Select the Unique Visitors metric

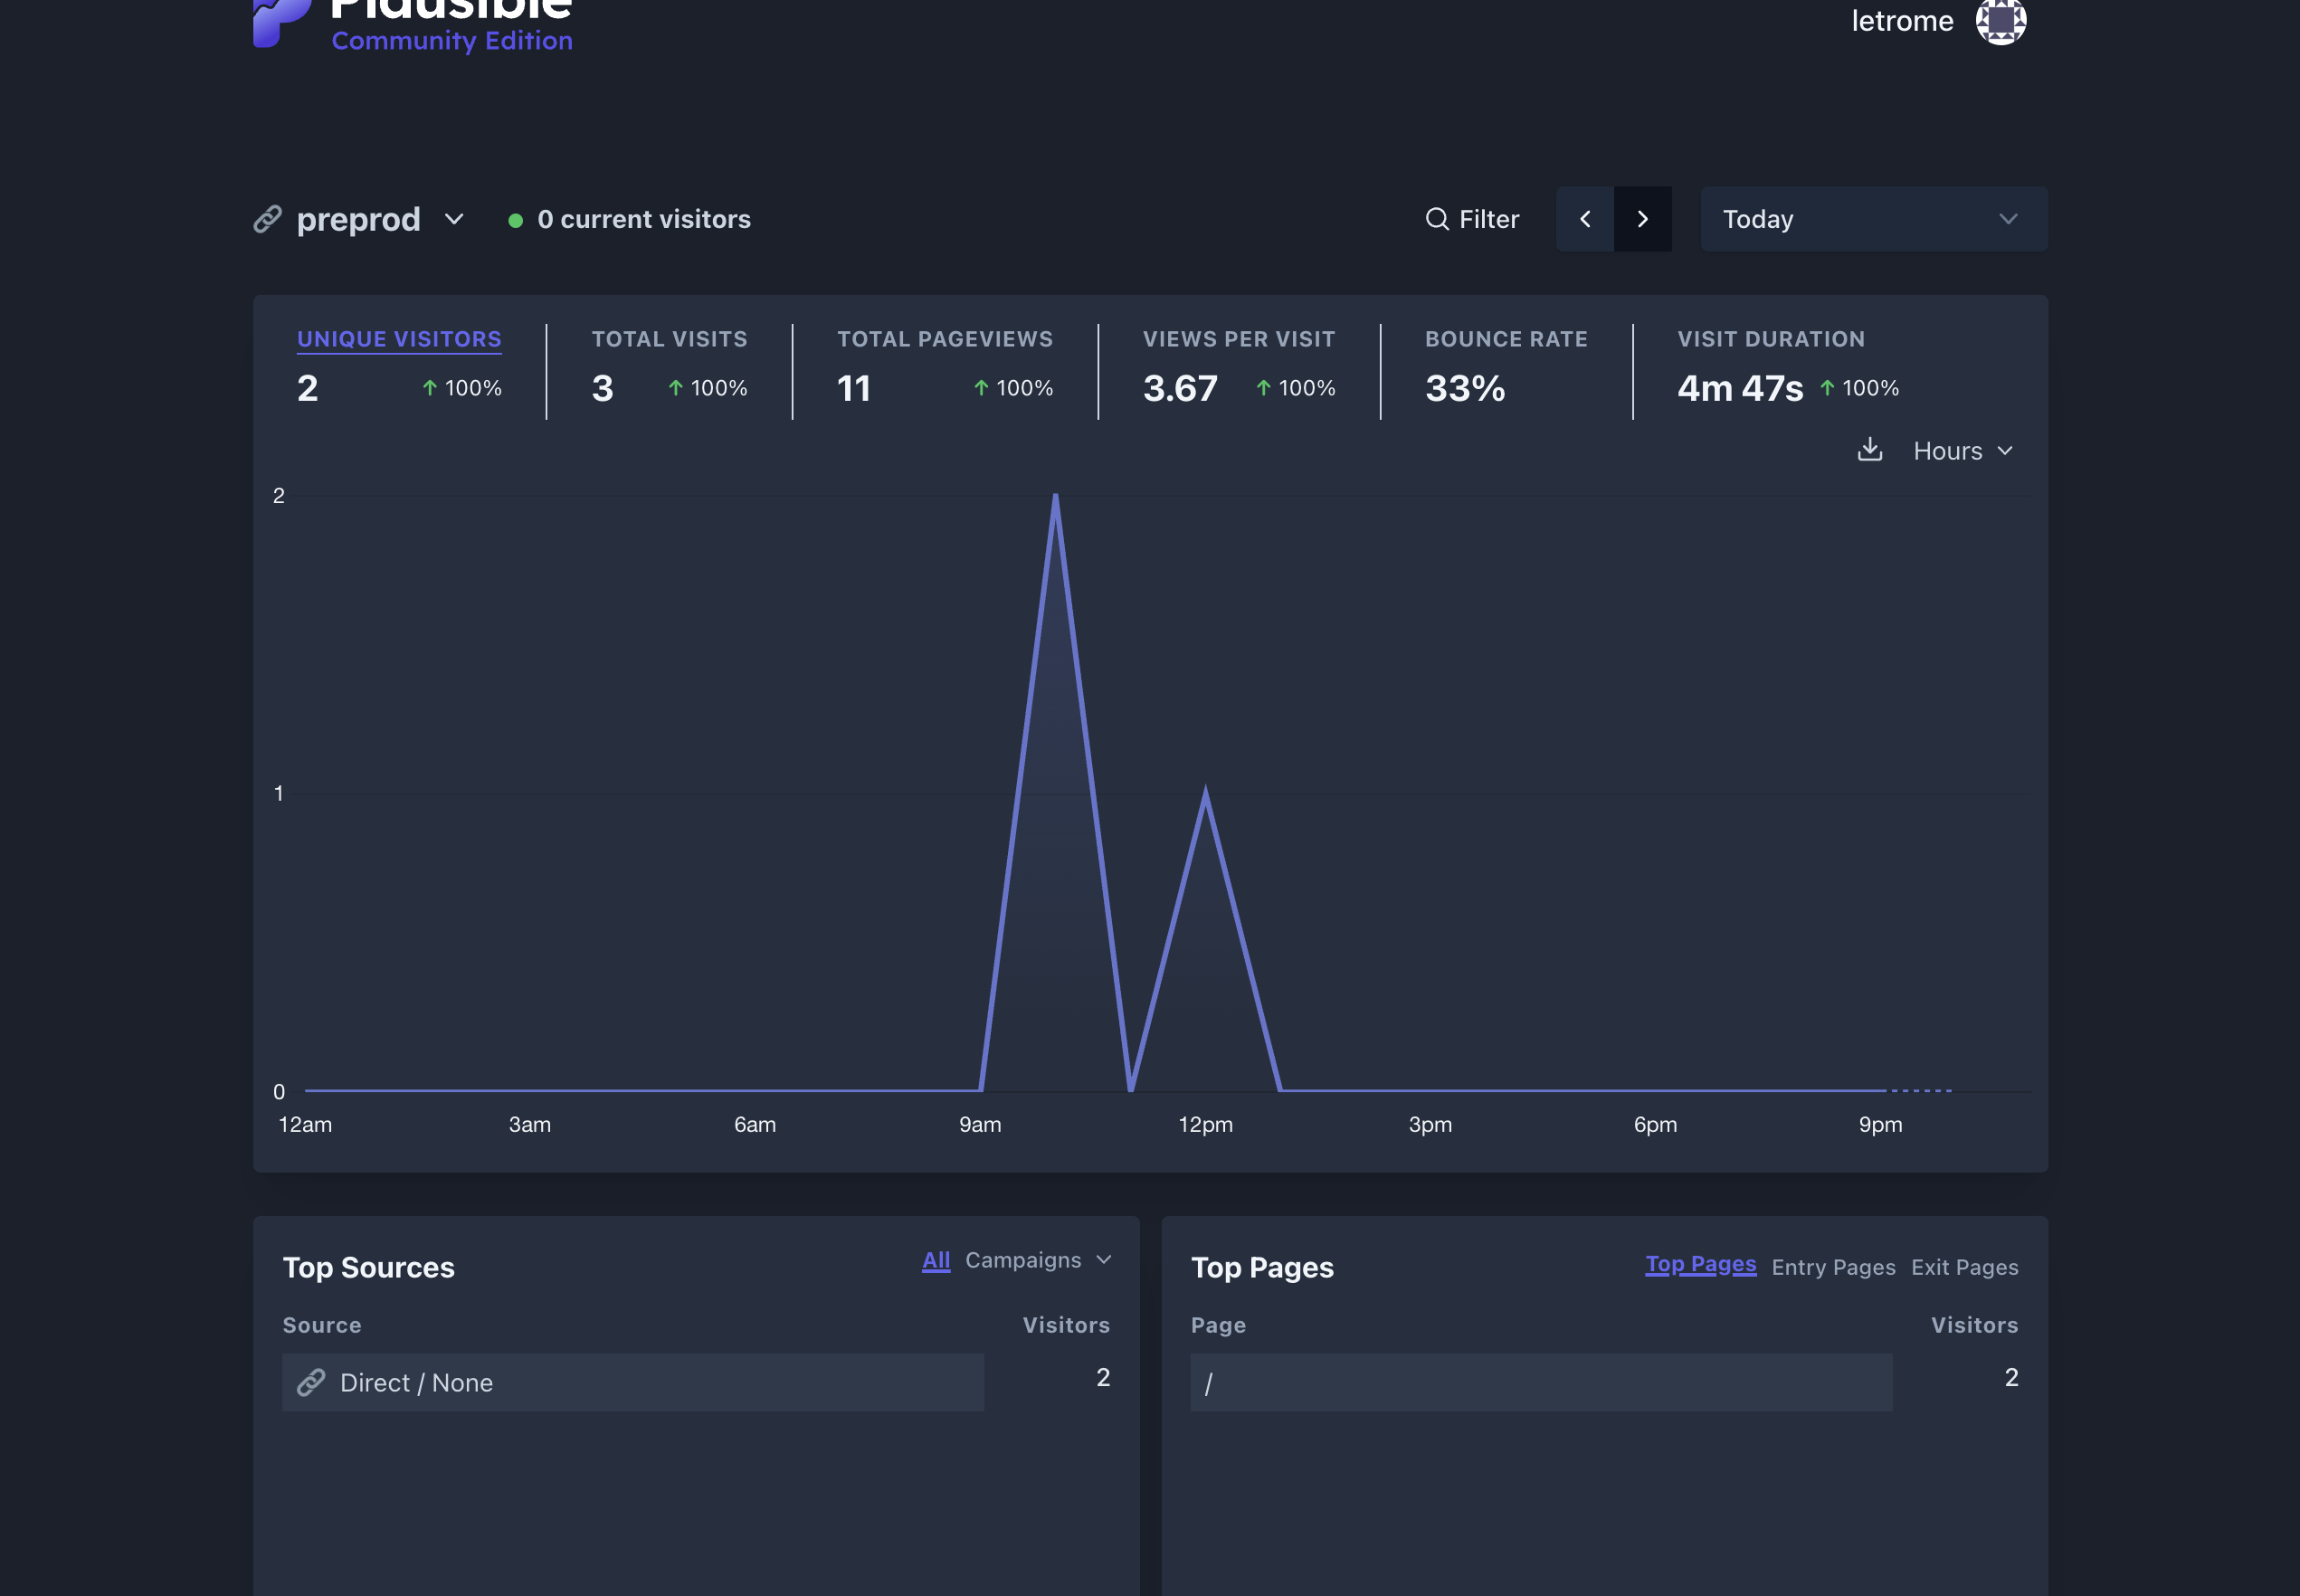[398, 338]
